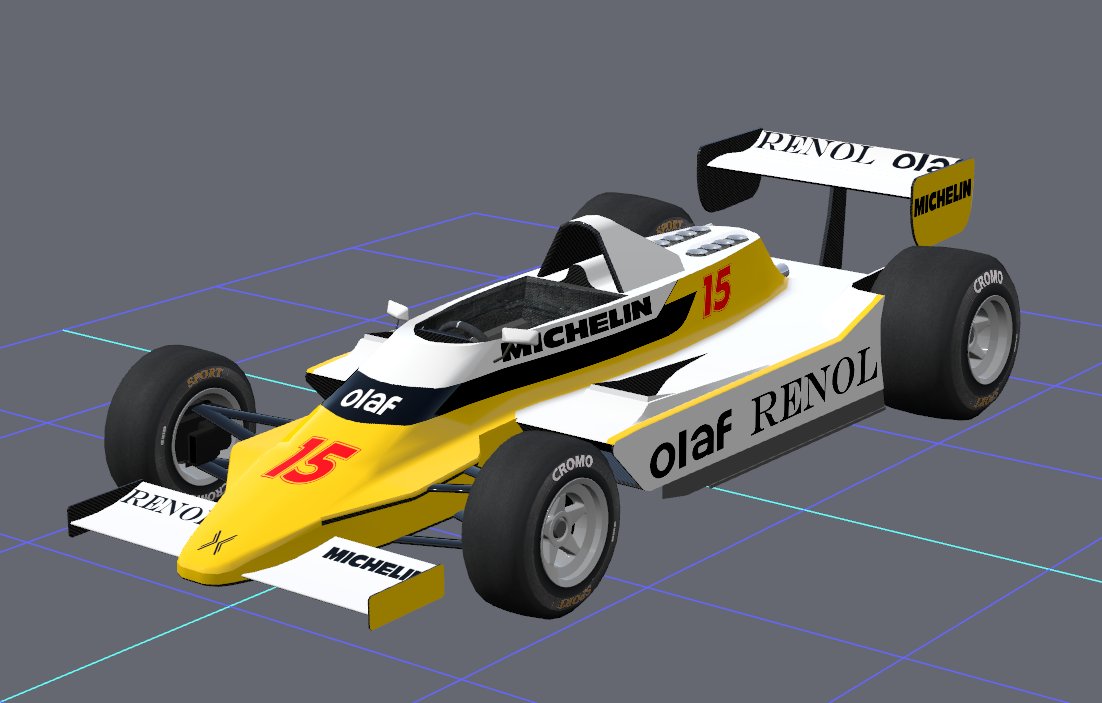Select the olaf text on the rear wing
Image resolution: width=1102 pixels, height=703 pixels.
click(x=926, y=162)
